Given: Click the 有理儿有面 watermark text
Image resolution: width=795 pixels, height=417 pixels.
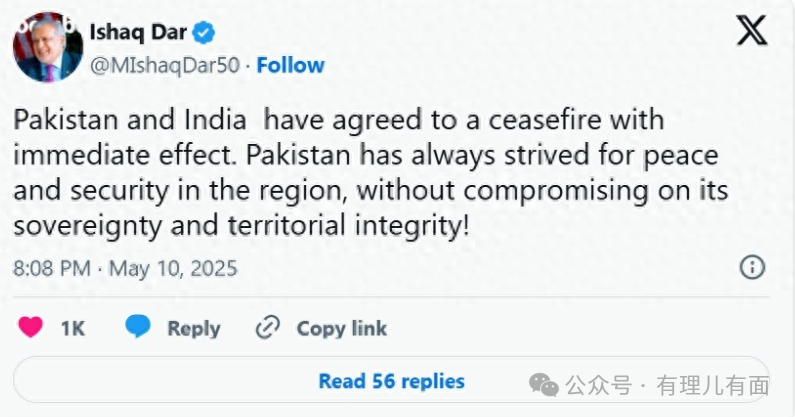Looking at the screenshot, I should pos(712,386).
